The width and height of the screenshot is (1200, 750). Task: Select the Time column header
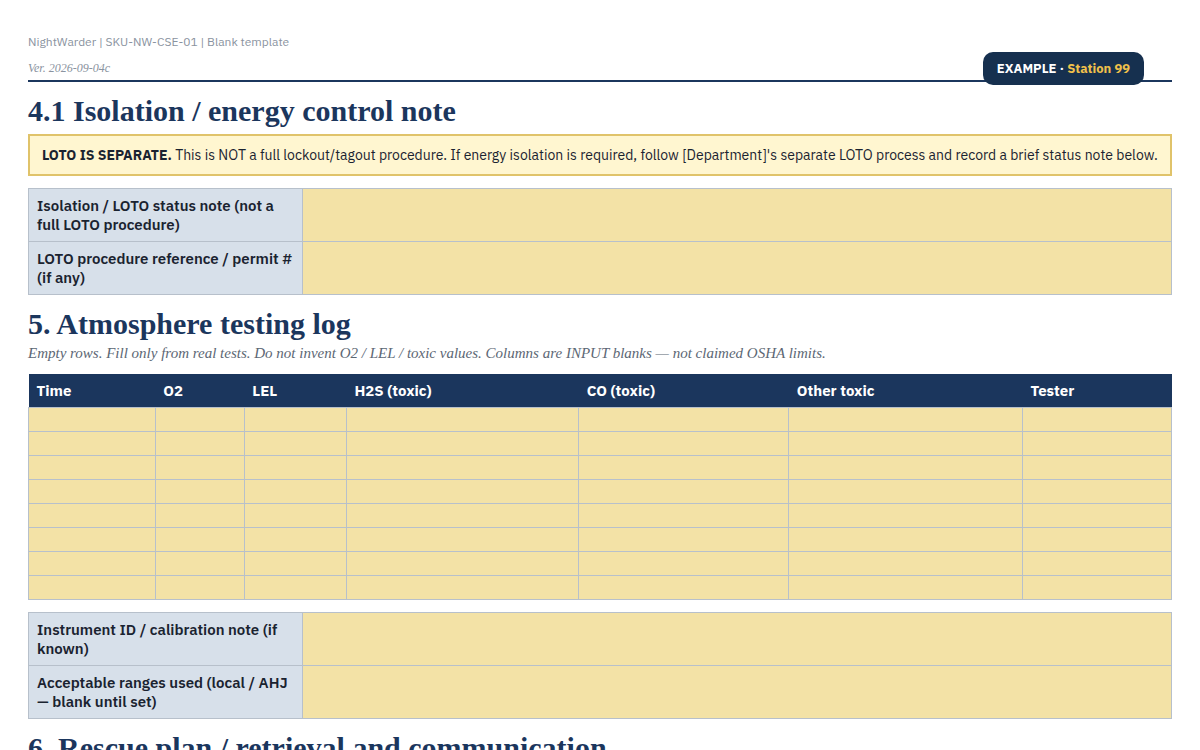[92, 391]
